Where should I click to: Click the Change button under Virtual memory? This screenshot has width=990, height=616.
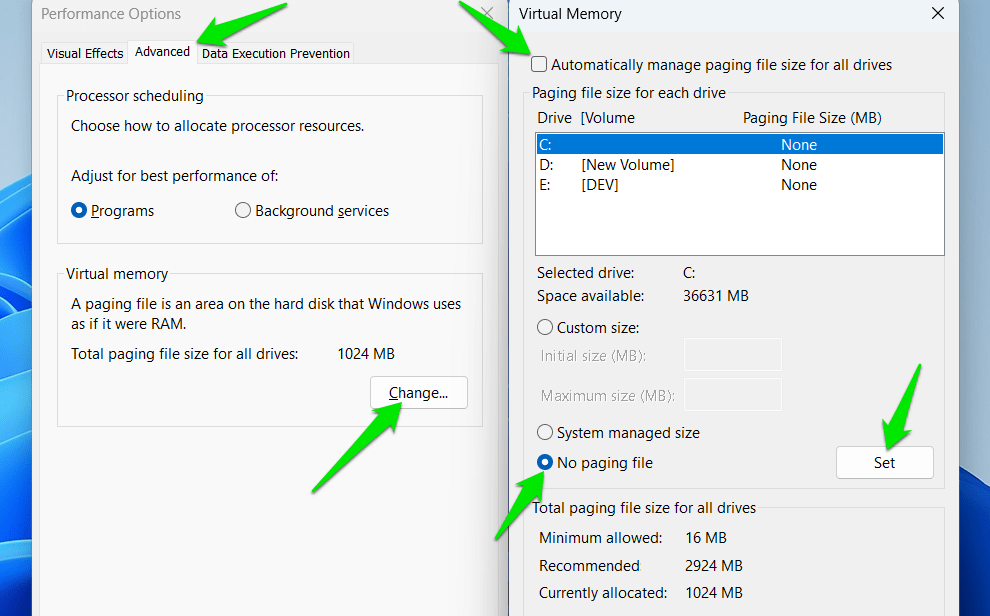point(418,392)
